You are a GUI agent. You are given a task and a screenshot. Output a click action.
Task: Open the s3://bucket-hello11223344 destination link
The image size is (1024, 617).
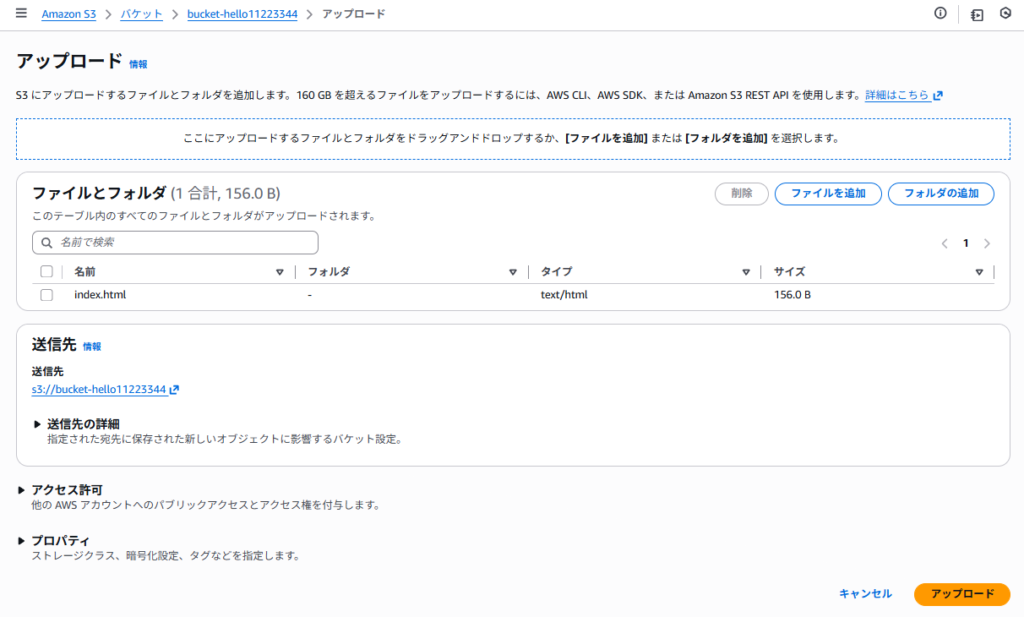(99, 389)
